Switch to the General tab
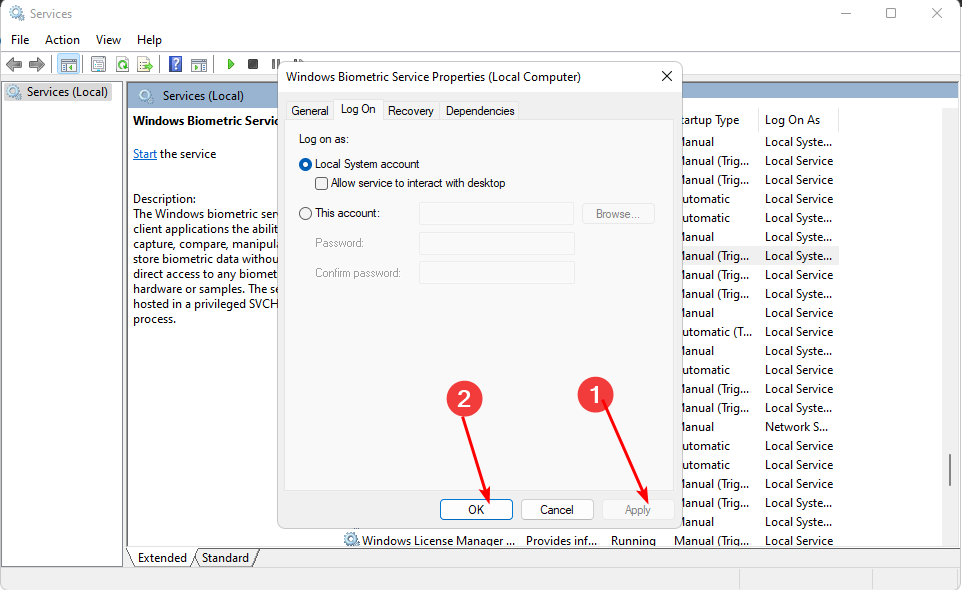The image size is (962, 590). (x=310, y=111)
